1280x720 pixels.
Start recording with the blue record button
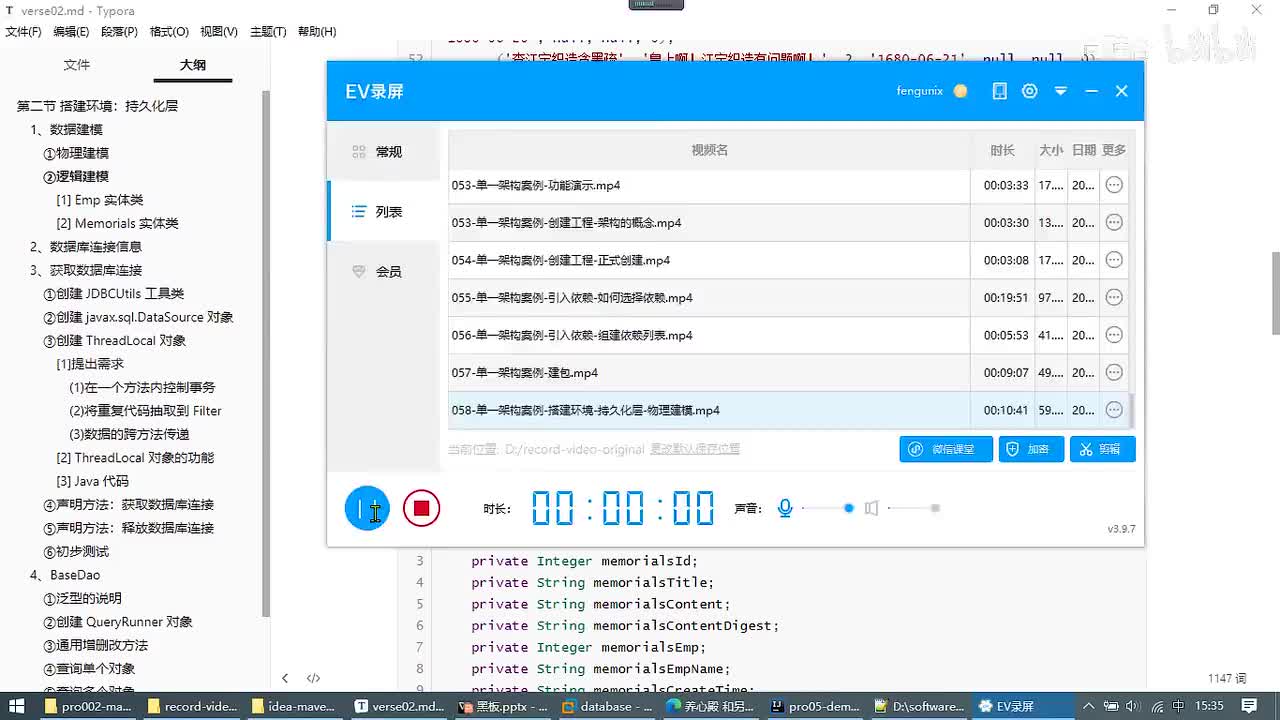click(x=367, y=509)
